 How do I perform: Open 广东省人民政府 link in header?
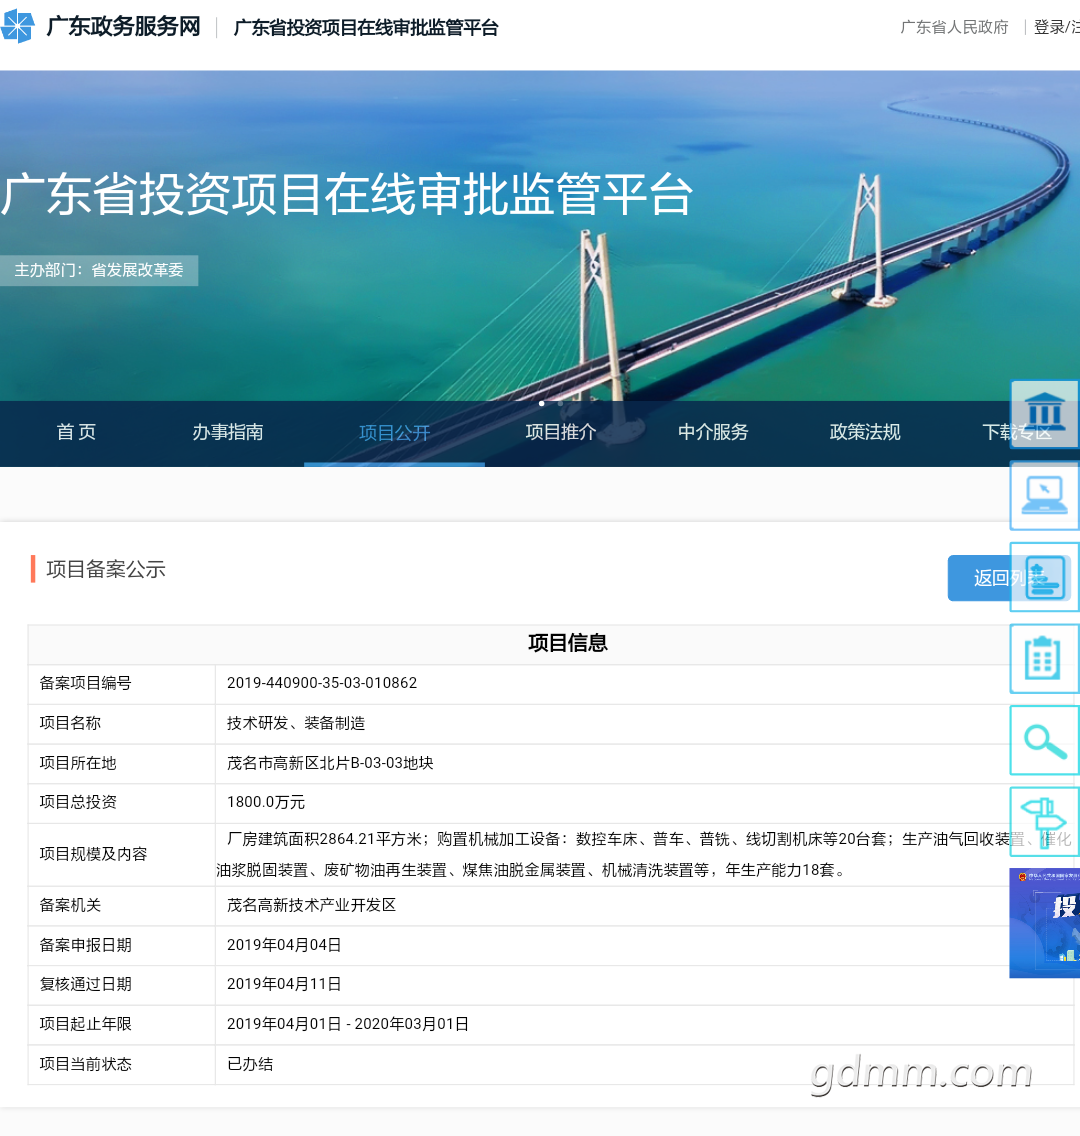coord(954,28)
